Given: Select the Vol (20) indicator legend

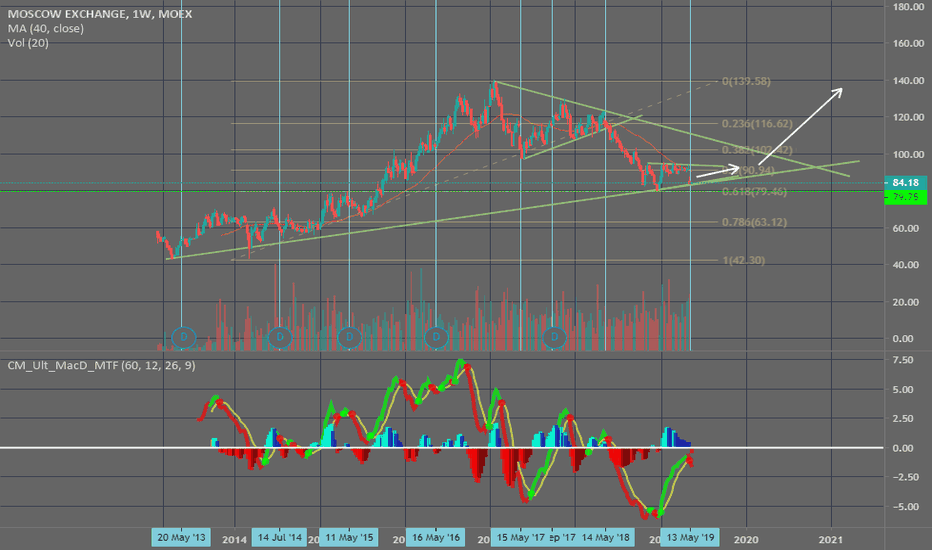Looking at the screenshot, I should (28, 43).
